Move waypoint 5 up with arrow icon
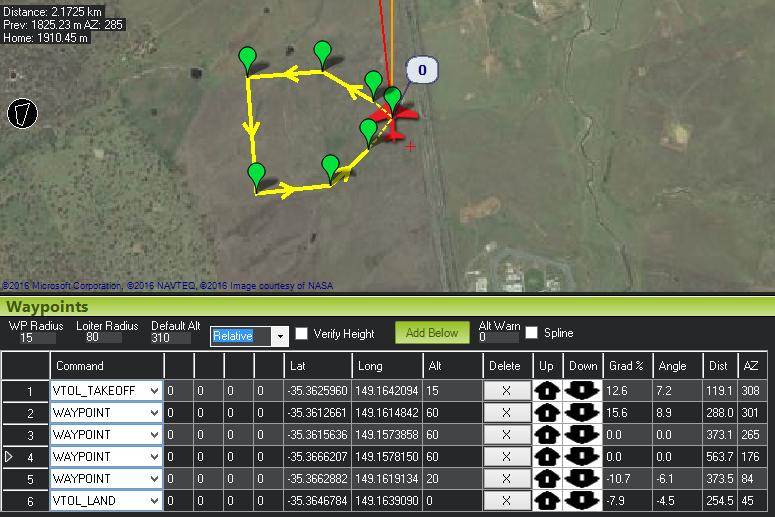This screenshot has height=517, width=775. tap(547, 479)
